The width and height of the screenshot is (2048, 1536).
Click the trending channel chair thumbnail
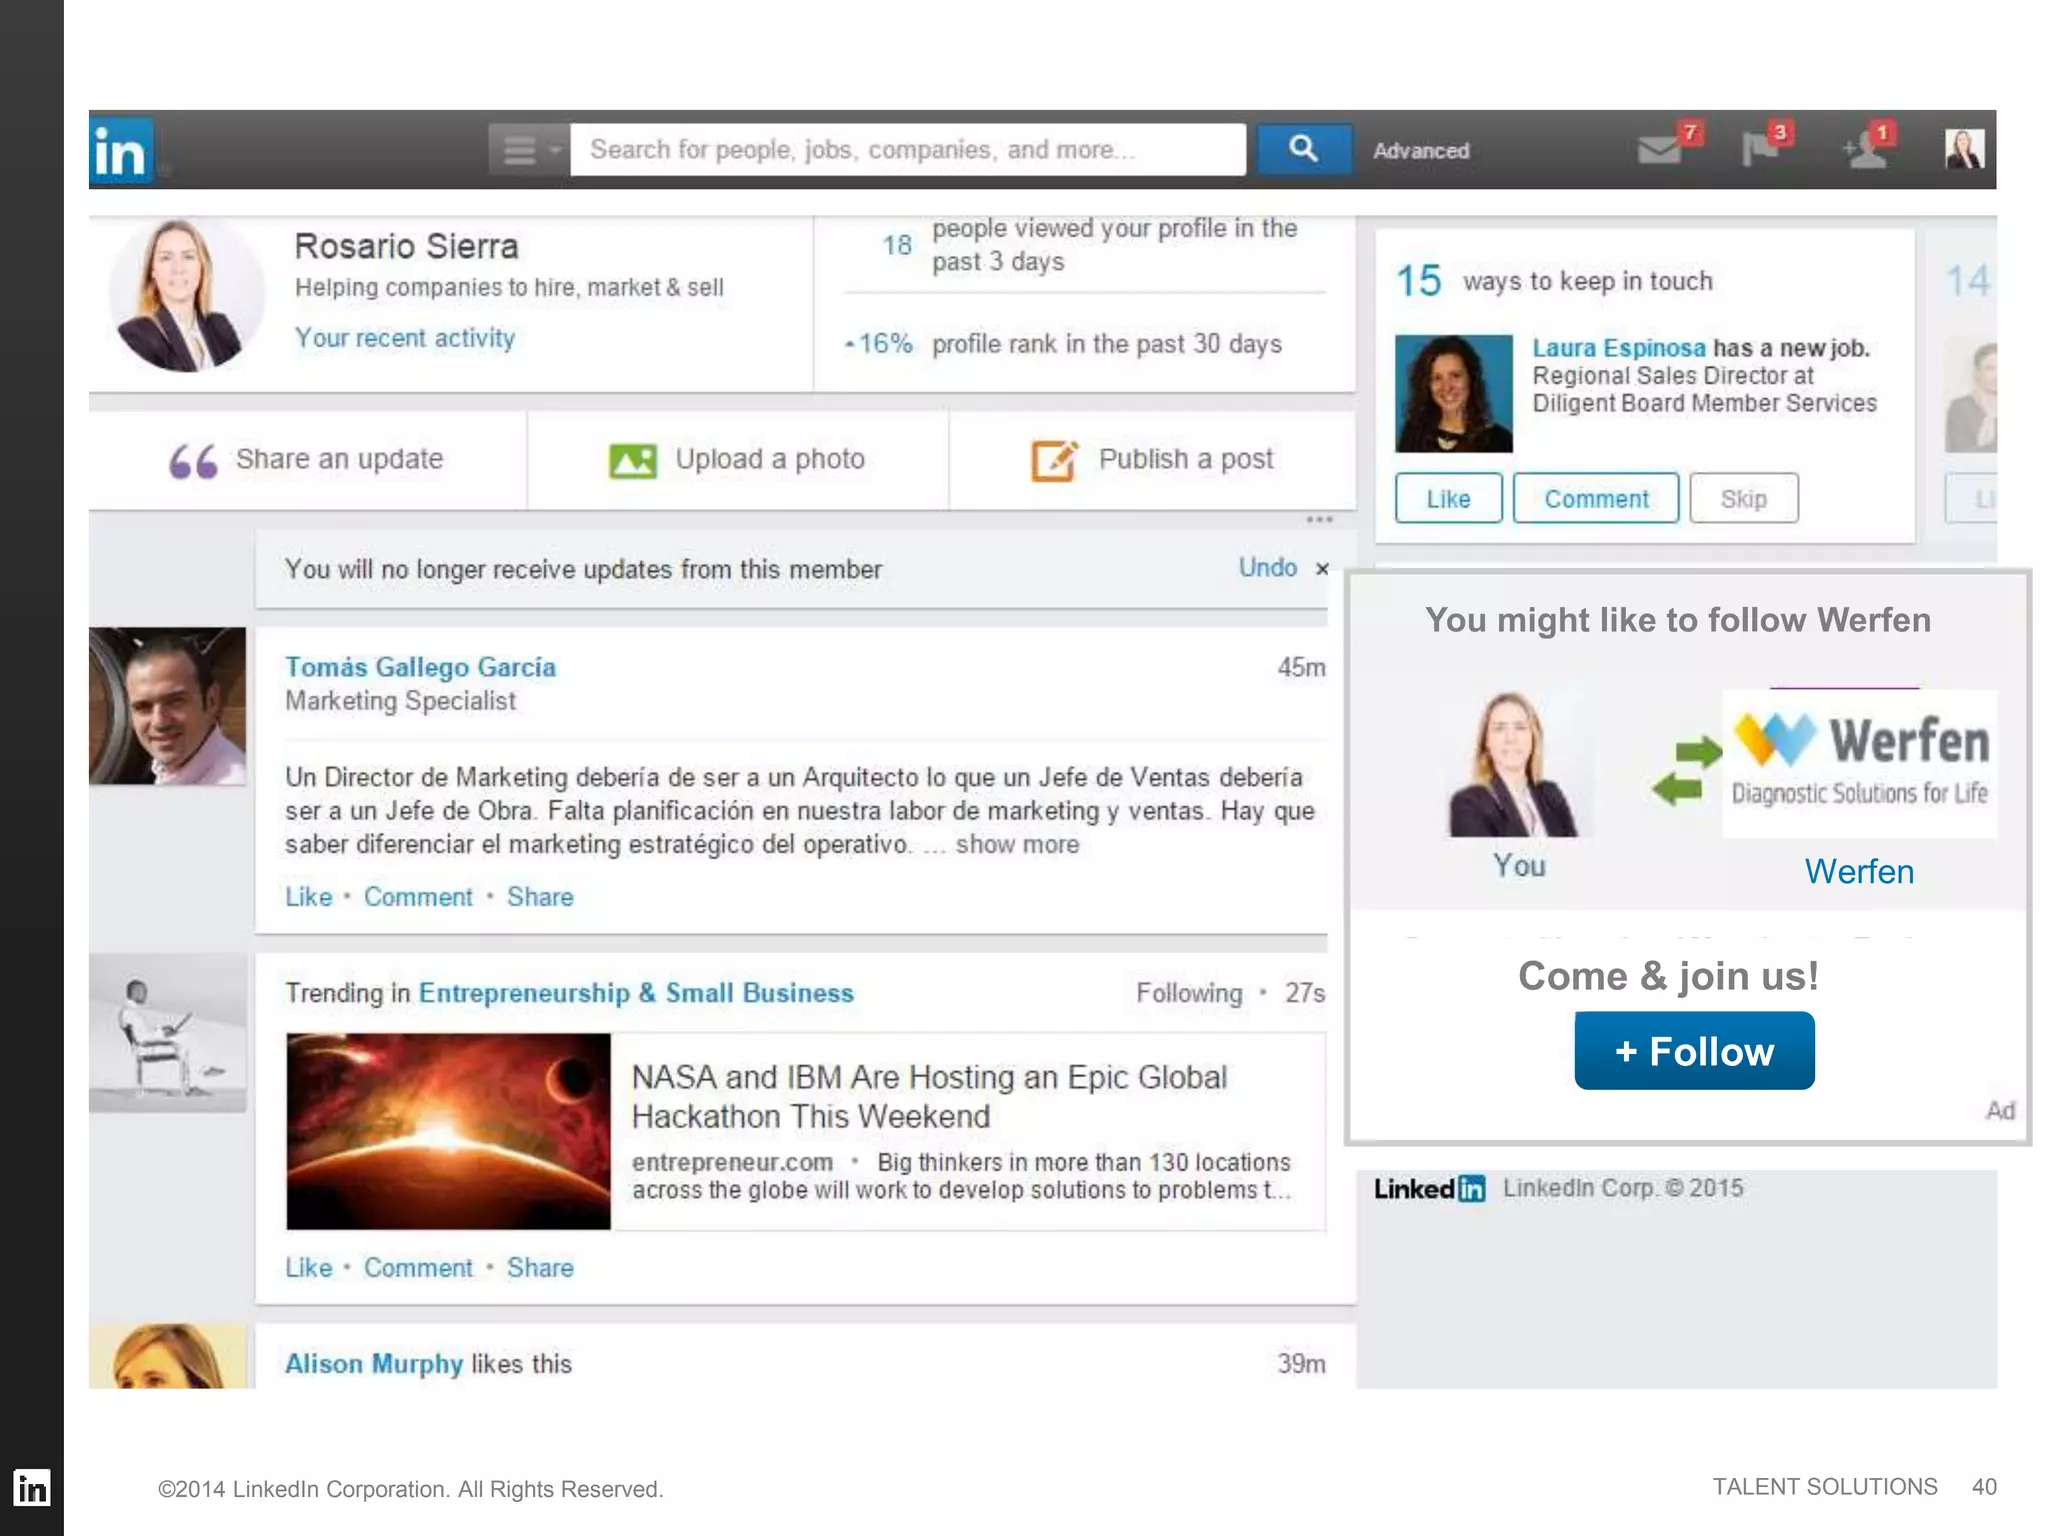(x=167, y=1032)
